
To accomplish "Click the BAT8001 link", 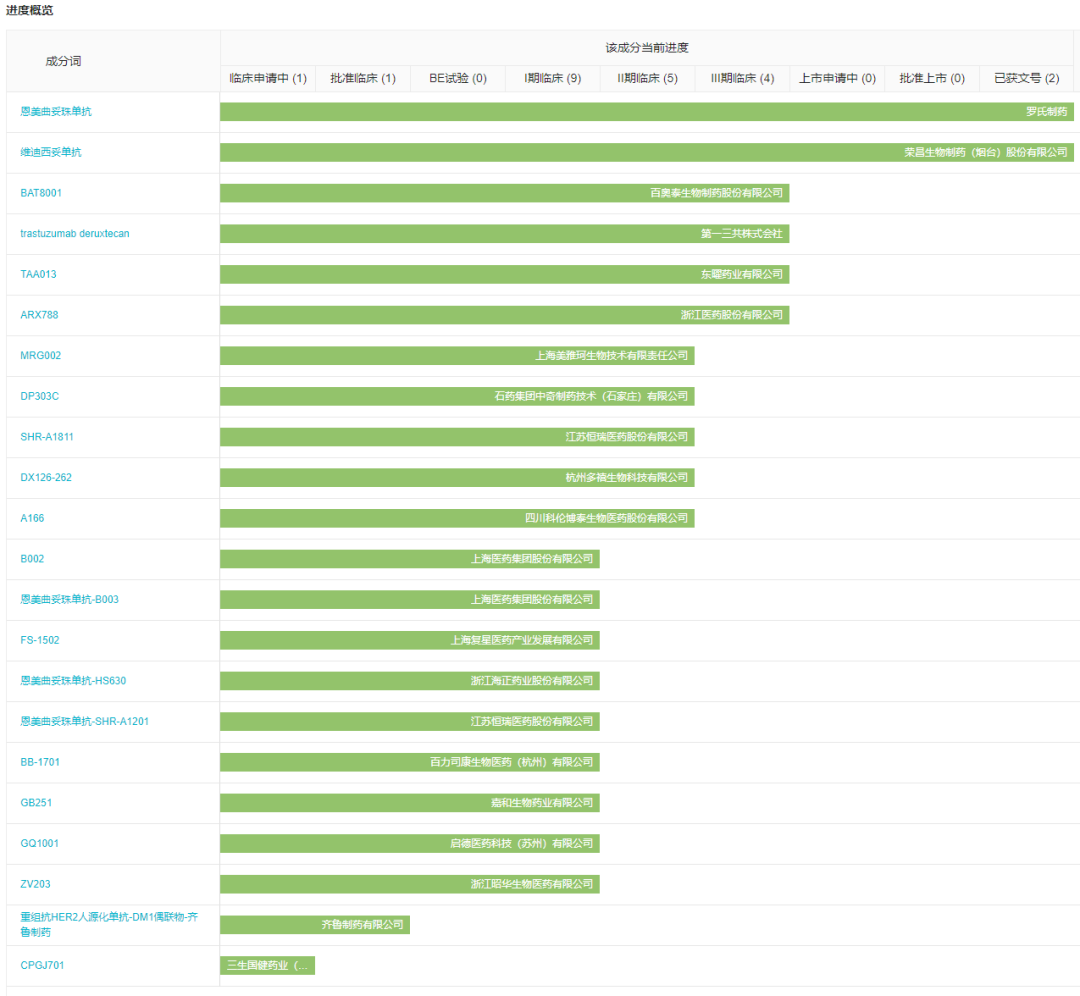I will [41, 193].
